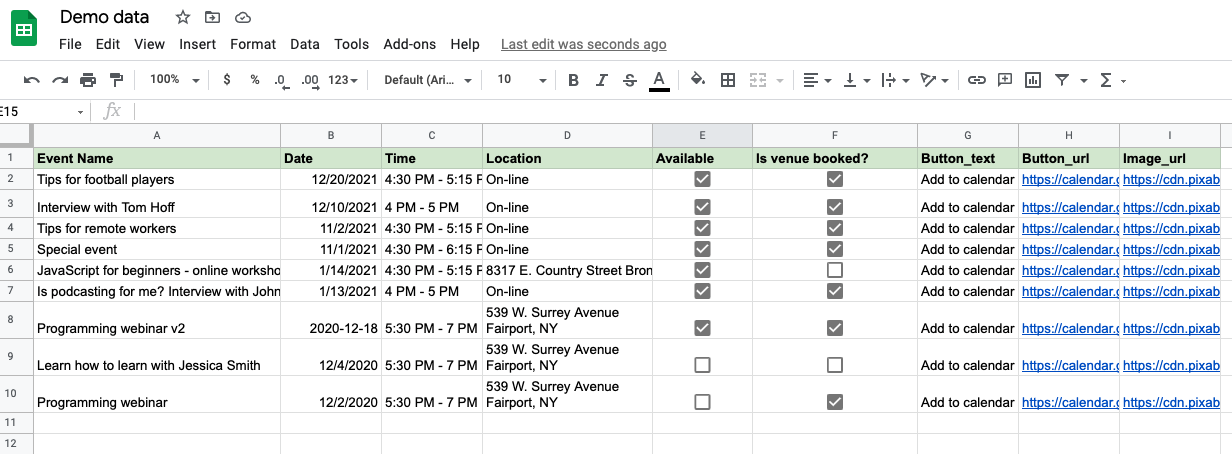The width and height of the screenshot is (1232, 454).
Task: Open the Add-ons menu
Action: (410, 44)
